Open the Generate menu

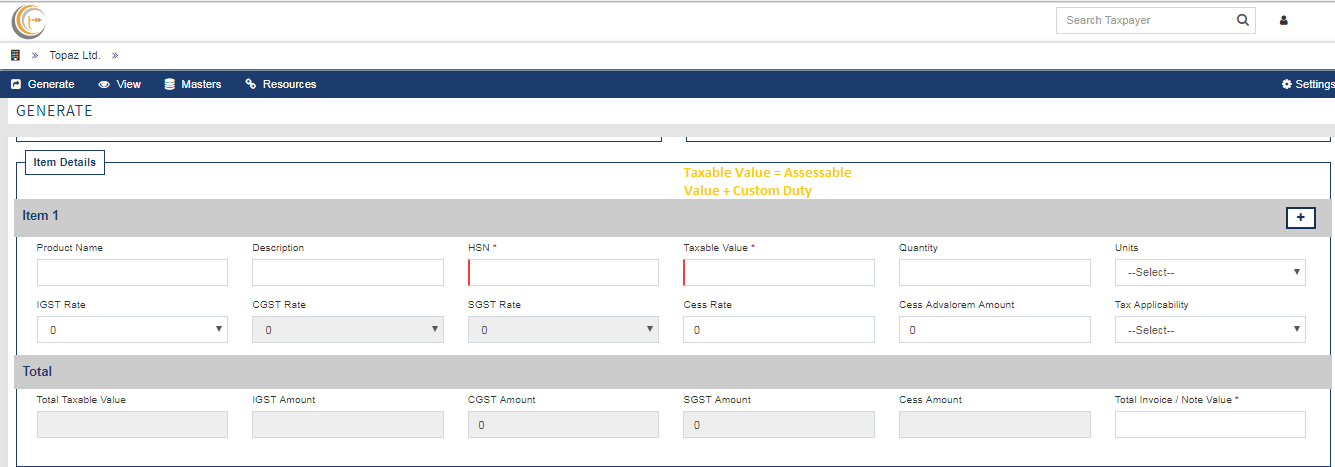pos(43,84)
